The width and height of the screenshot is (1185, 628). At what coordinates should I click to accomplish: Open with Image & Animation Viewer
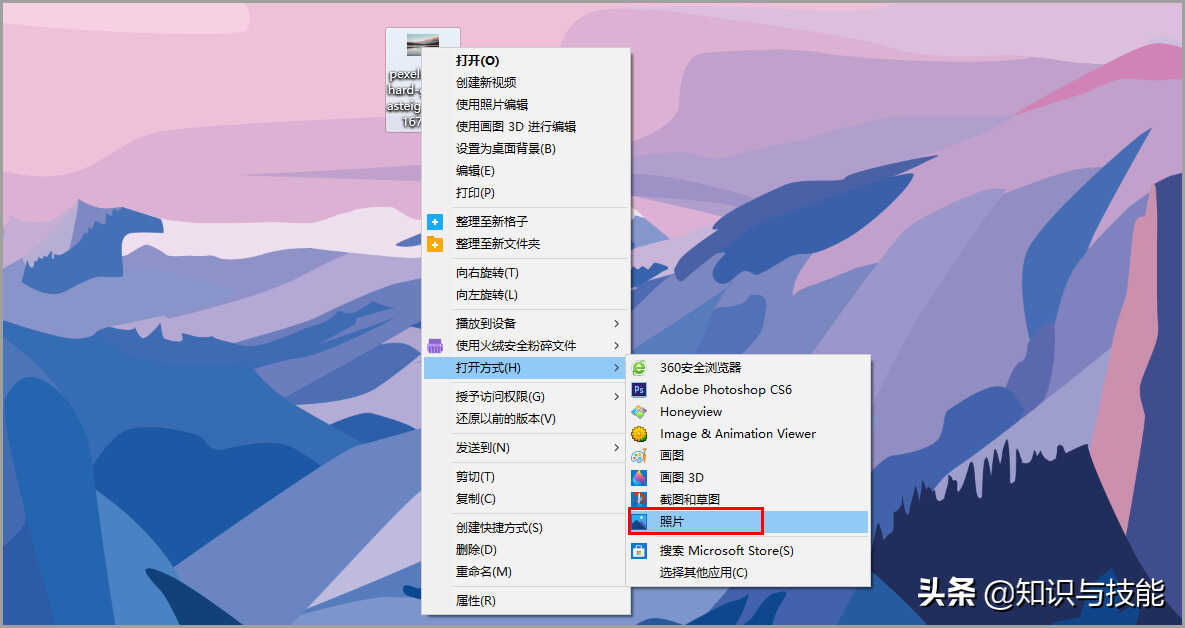point(738,434)
